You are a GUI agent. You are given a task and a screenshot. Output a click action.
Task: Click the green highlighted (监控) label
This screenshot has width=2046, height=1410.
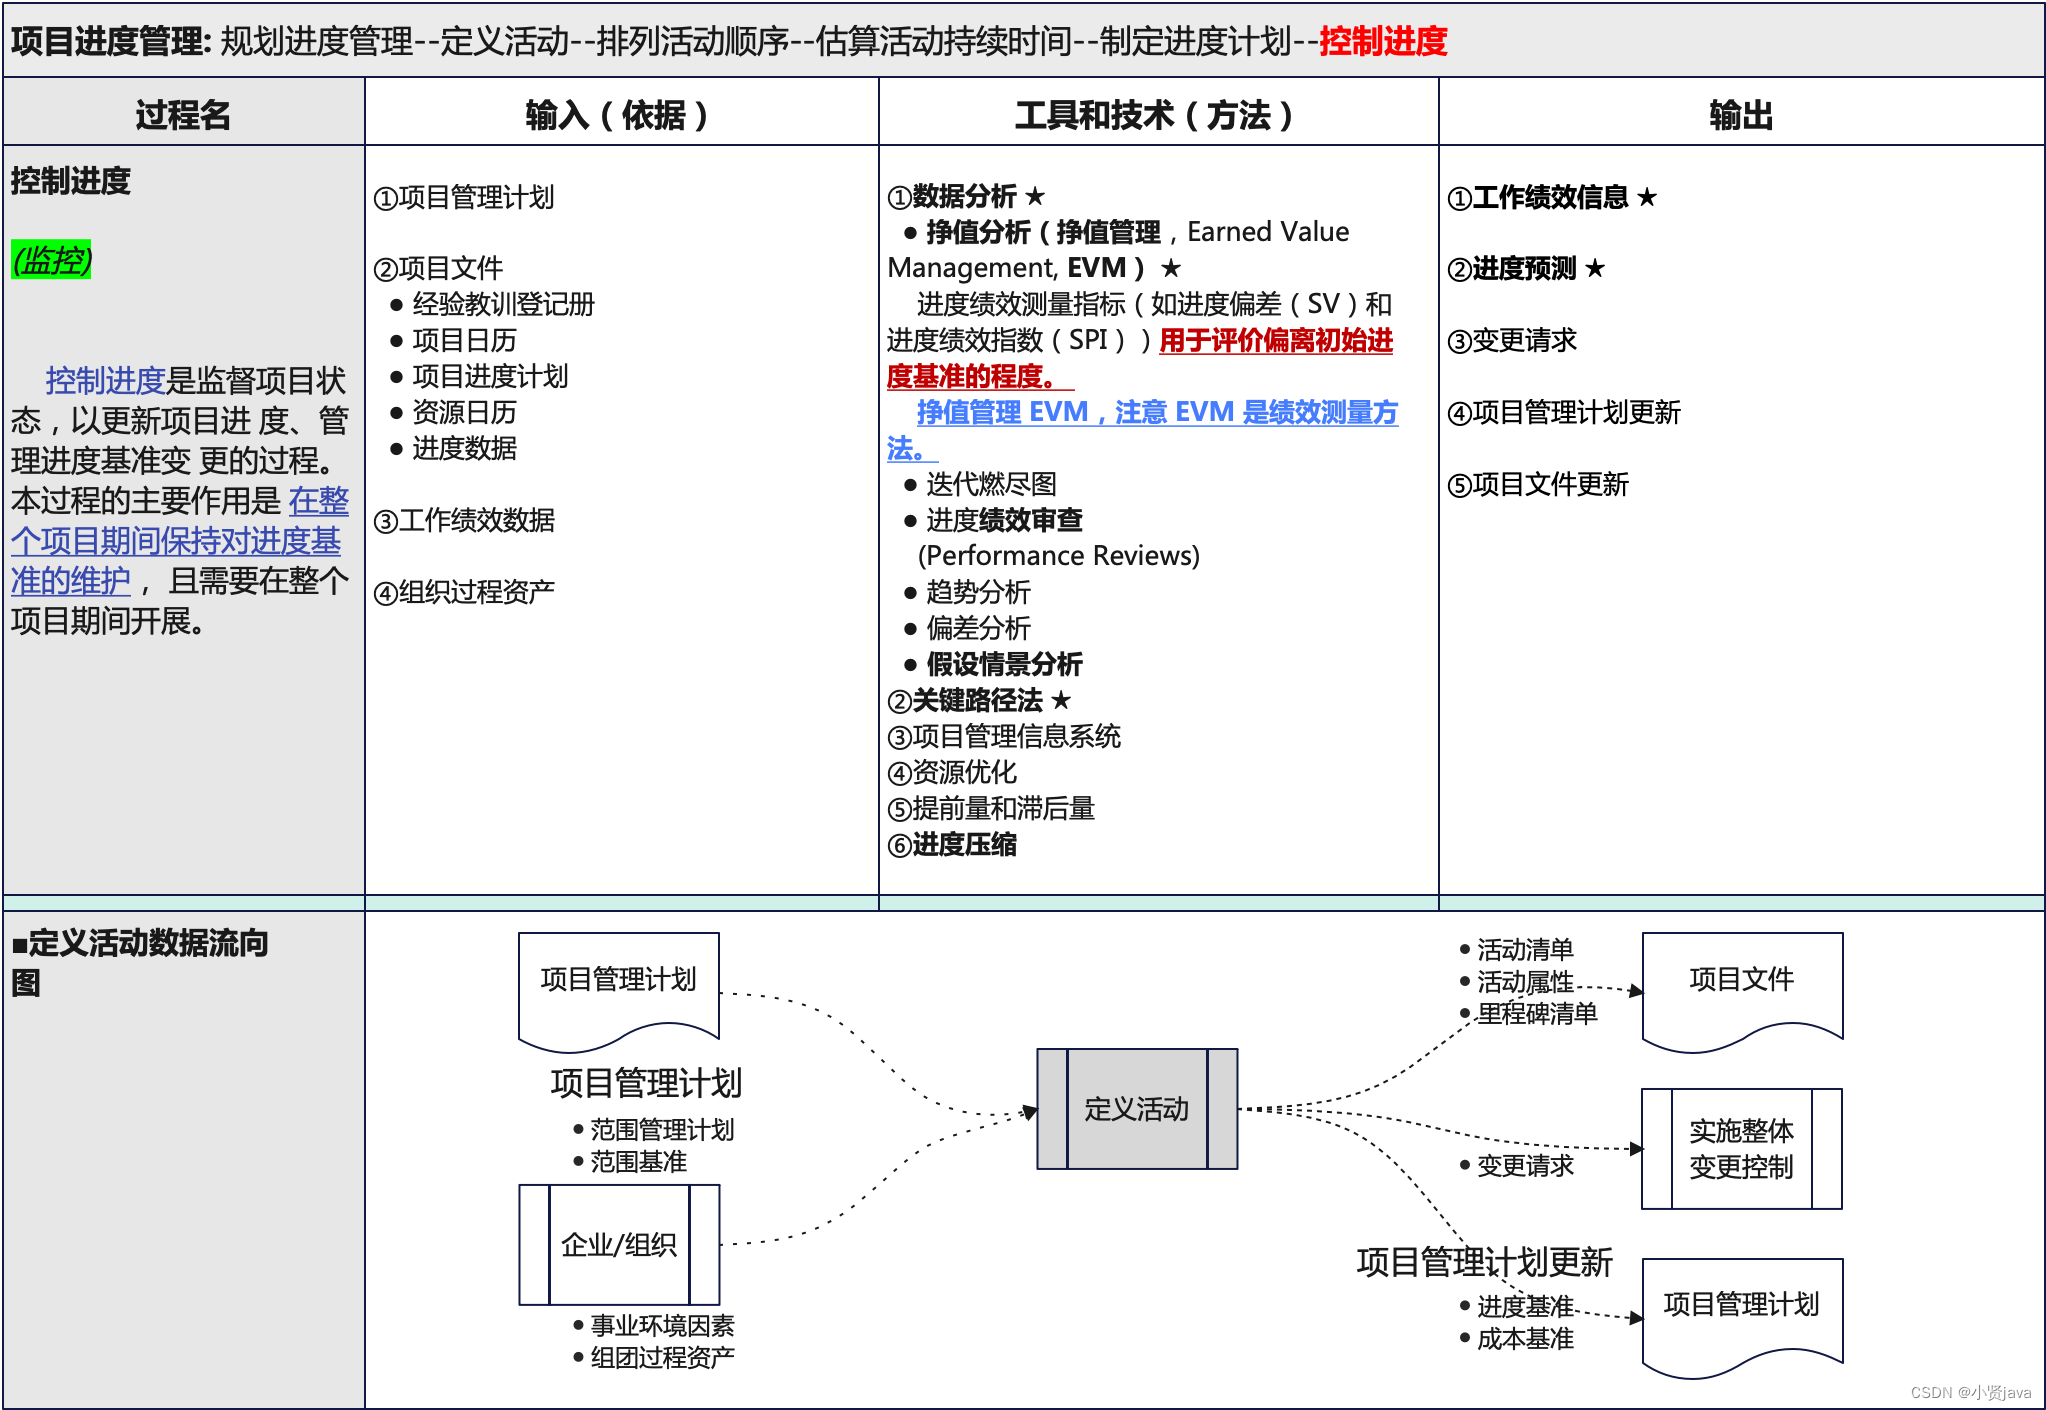(x=52, y=260)
